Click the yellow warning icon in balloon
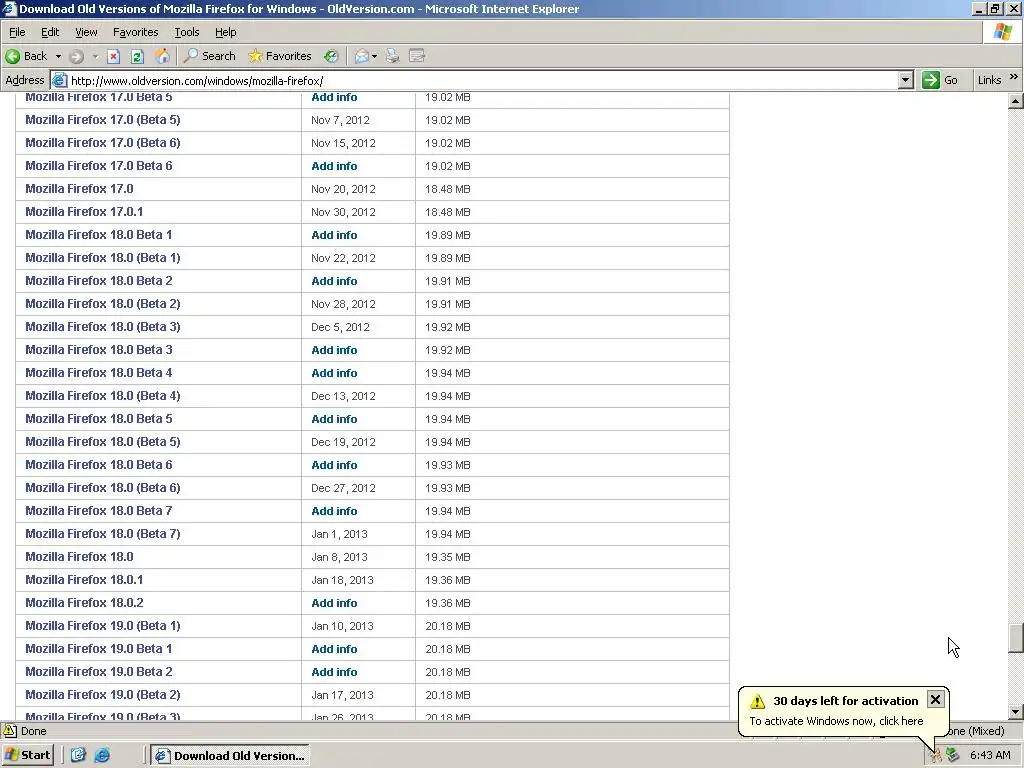This screenshot has height=768, width=1024. [x=758, y=701]
